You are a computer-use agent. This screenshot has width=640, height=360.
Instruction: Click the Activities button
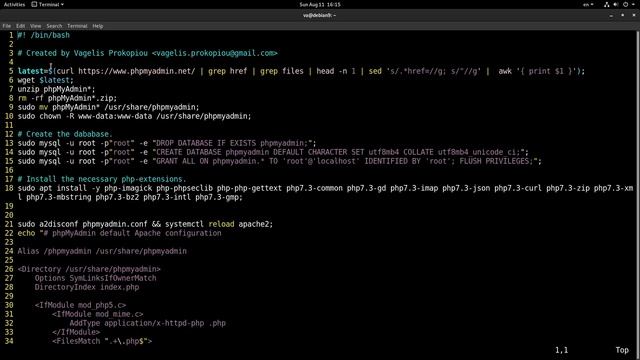[14, 4]
